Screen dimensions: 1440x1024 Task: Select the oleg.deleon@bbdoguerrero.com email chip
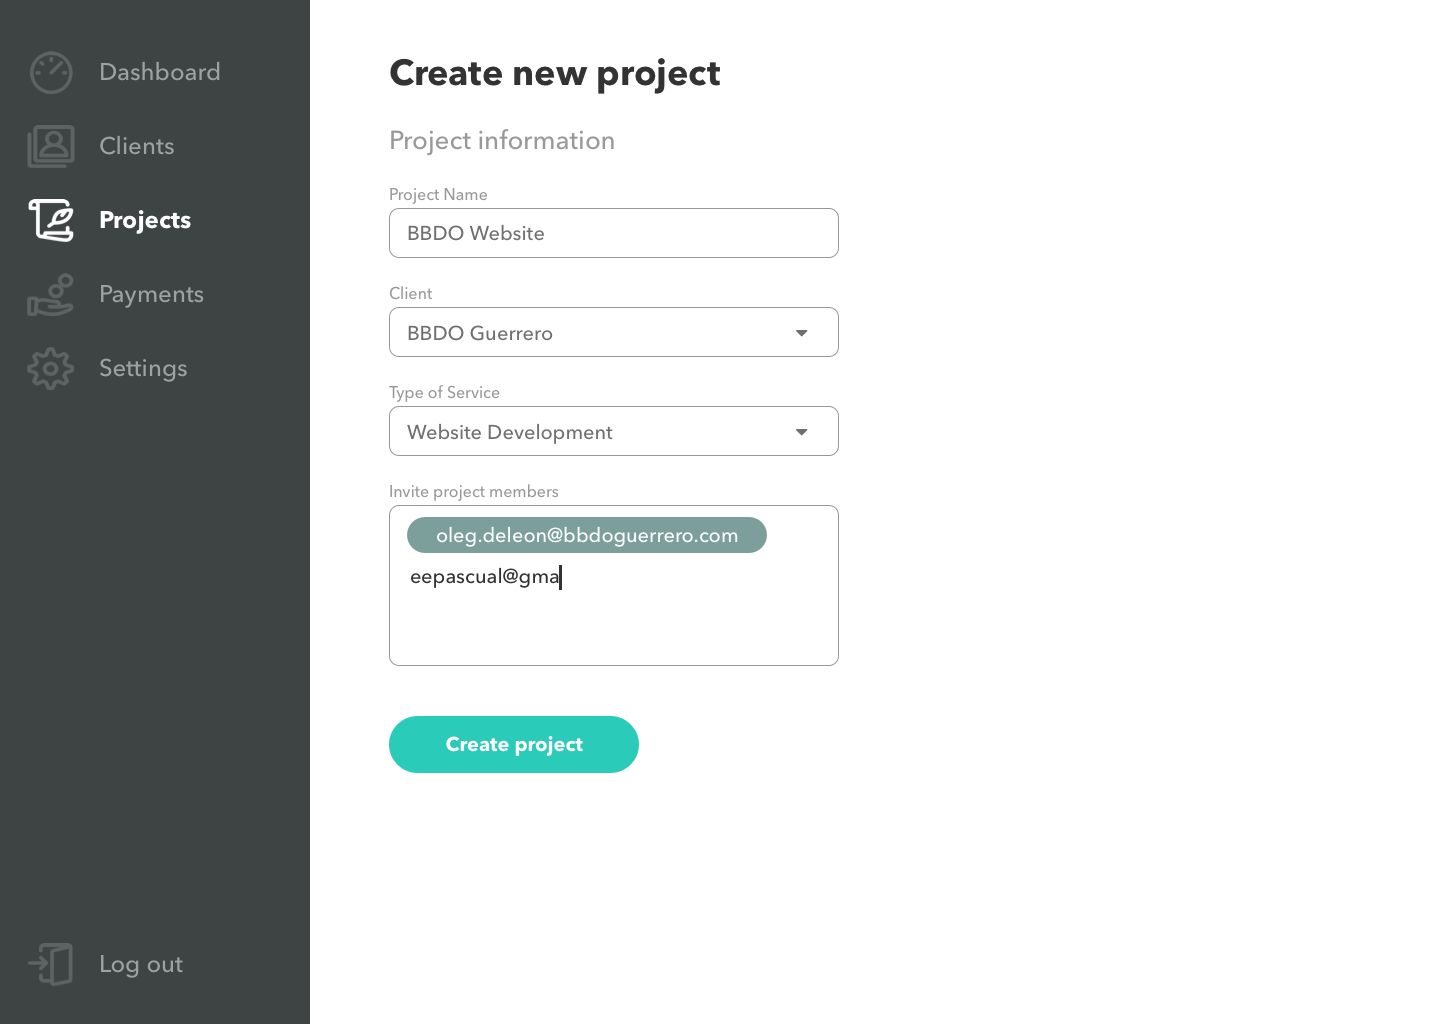pyautogui.click(x=587, y=535)
